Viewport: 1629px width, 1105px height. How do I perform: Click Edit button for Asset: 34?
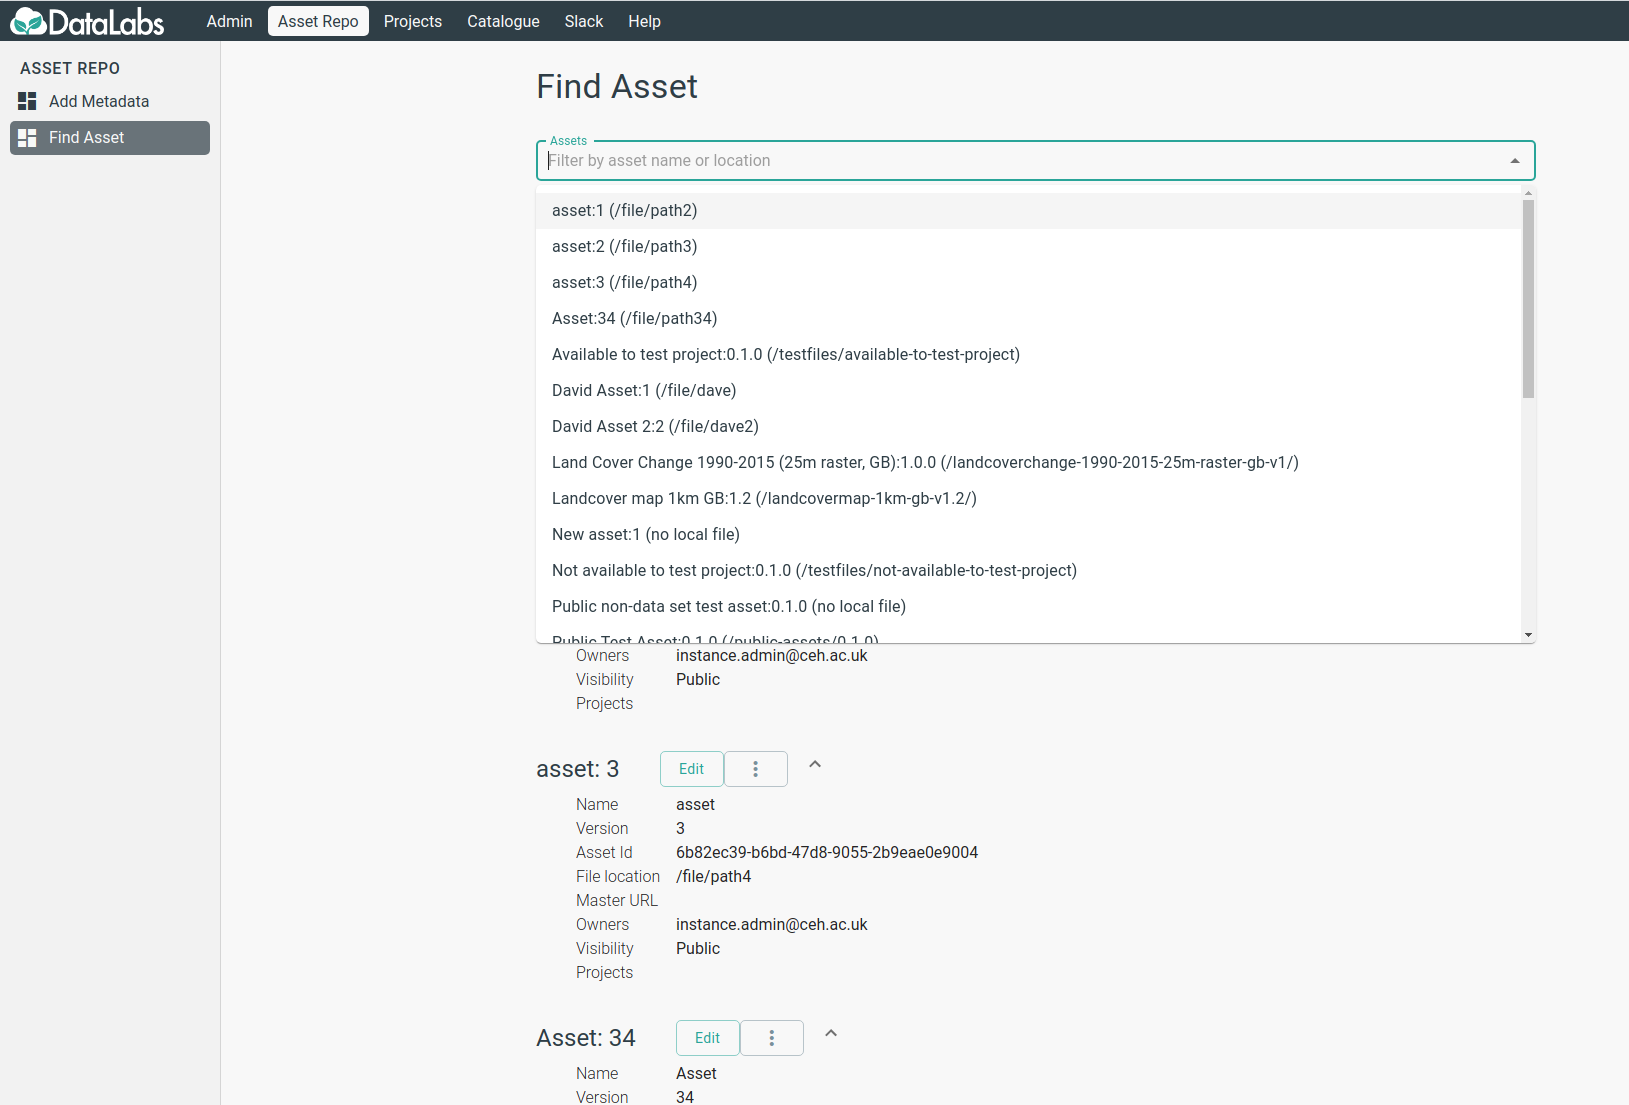[708, 1038]
